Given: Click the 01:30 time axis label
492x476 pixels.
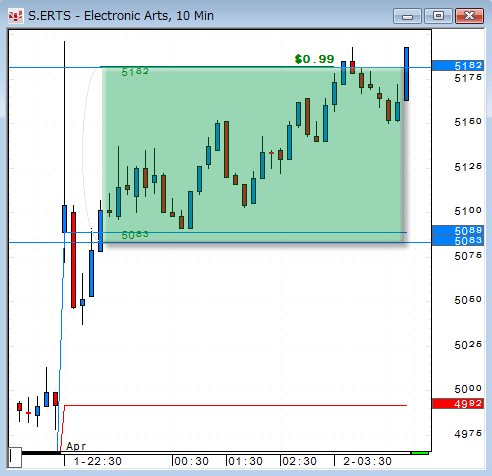Looking at the screenshot, I should 246,461.
